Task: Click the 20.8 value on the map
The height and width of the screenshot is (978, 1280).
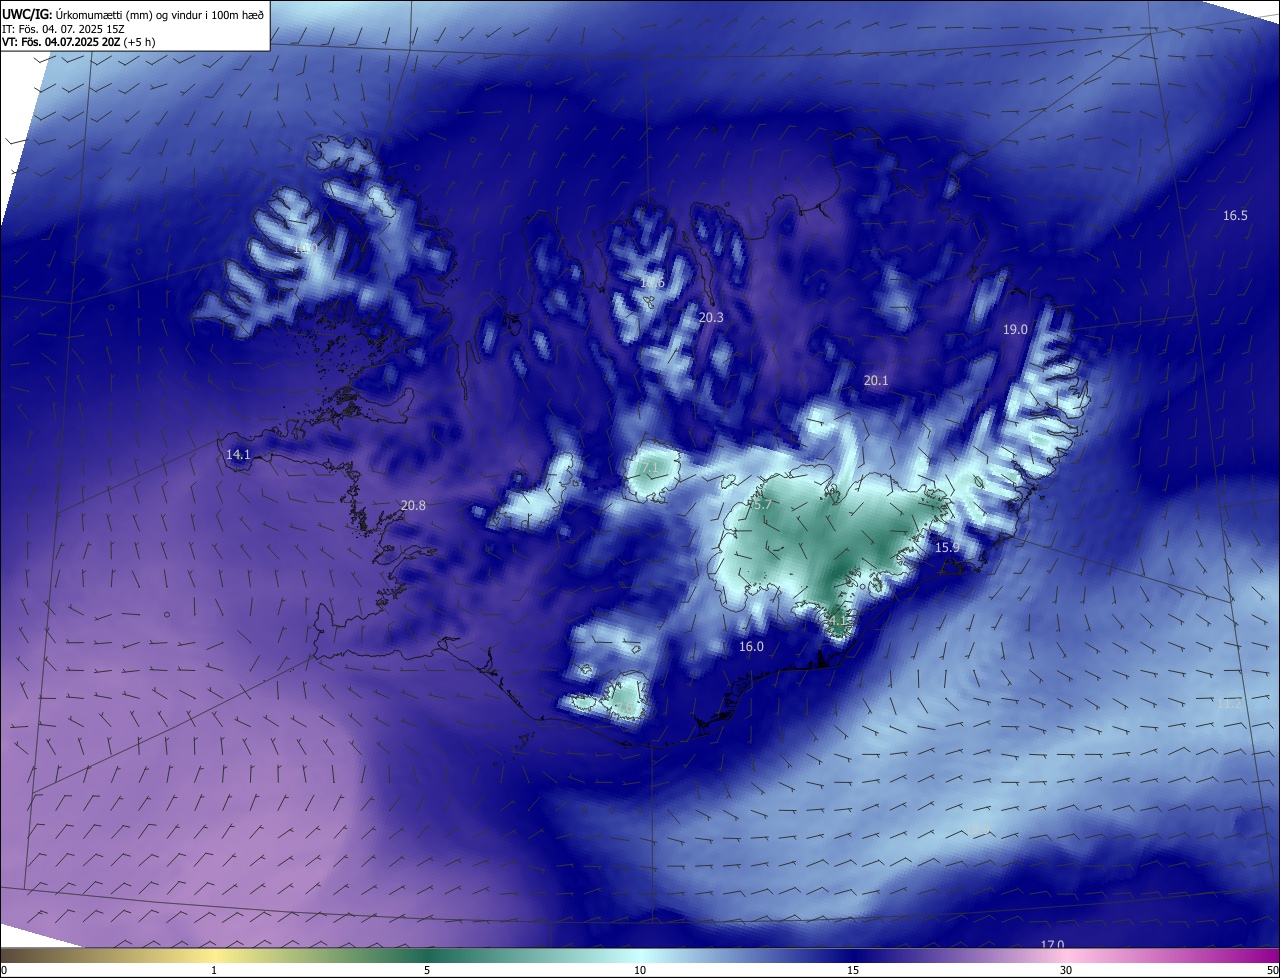Action: 412,505
